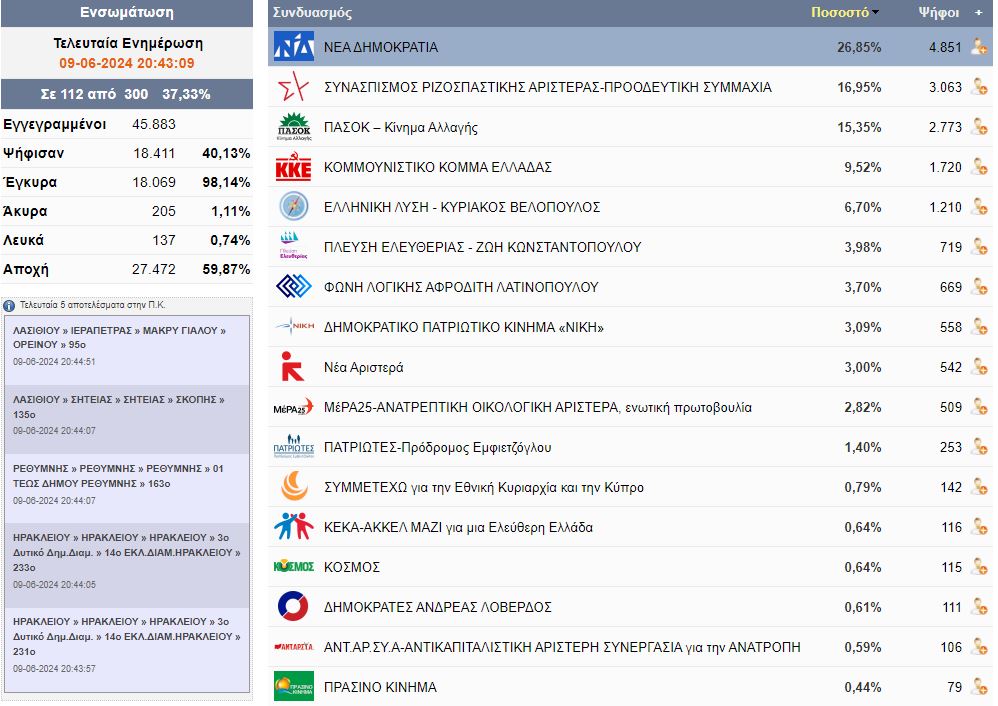Click the ΝΕΑ ΔΗΜΟΚΡΑΤΙΑ party logo
This screenshot has width=998, height=706.
point(293,46)
